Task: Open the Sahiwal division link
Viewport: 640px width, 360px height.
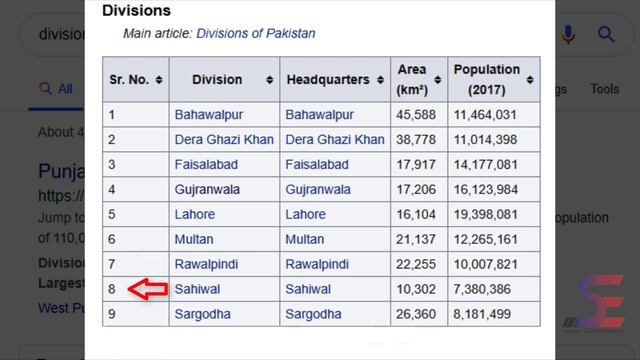Action: pos(197,289)
